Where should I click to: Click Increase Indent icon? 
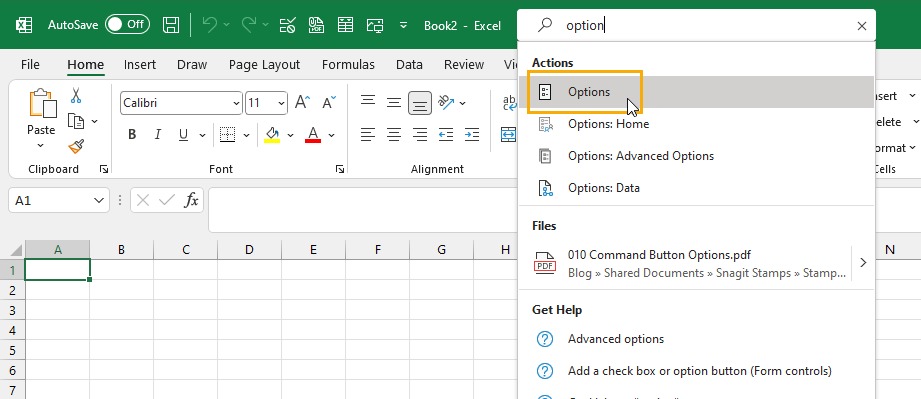point(472,135)
